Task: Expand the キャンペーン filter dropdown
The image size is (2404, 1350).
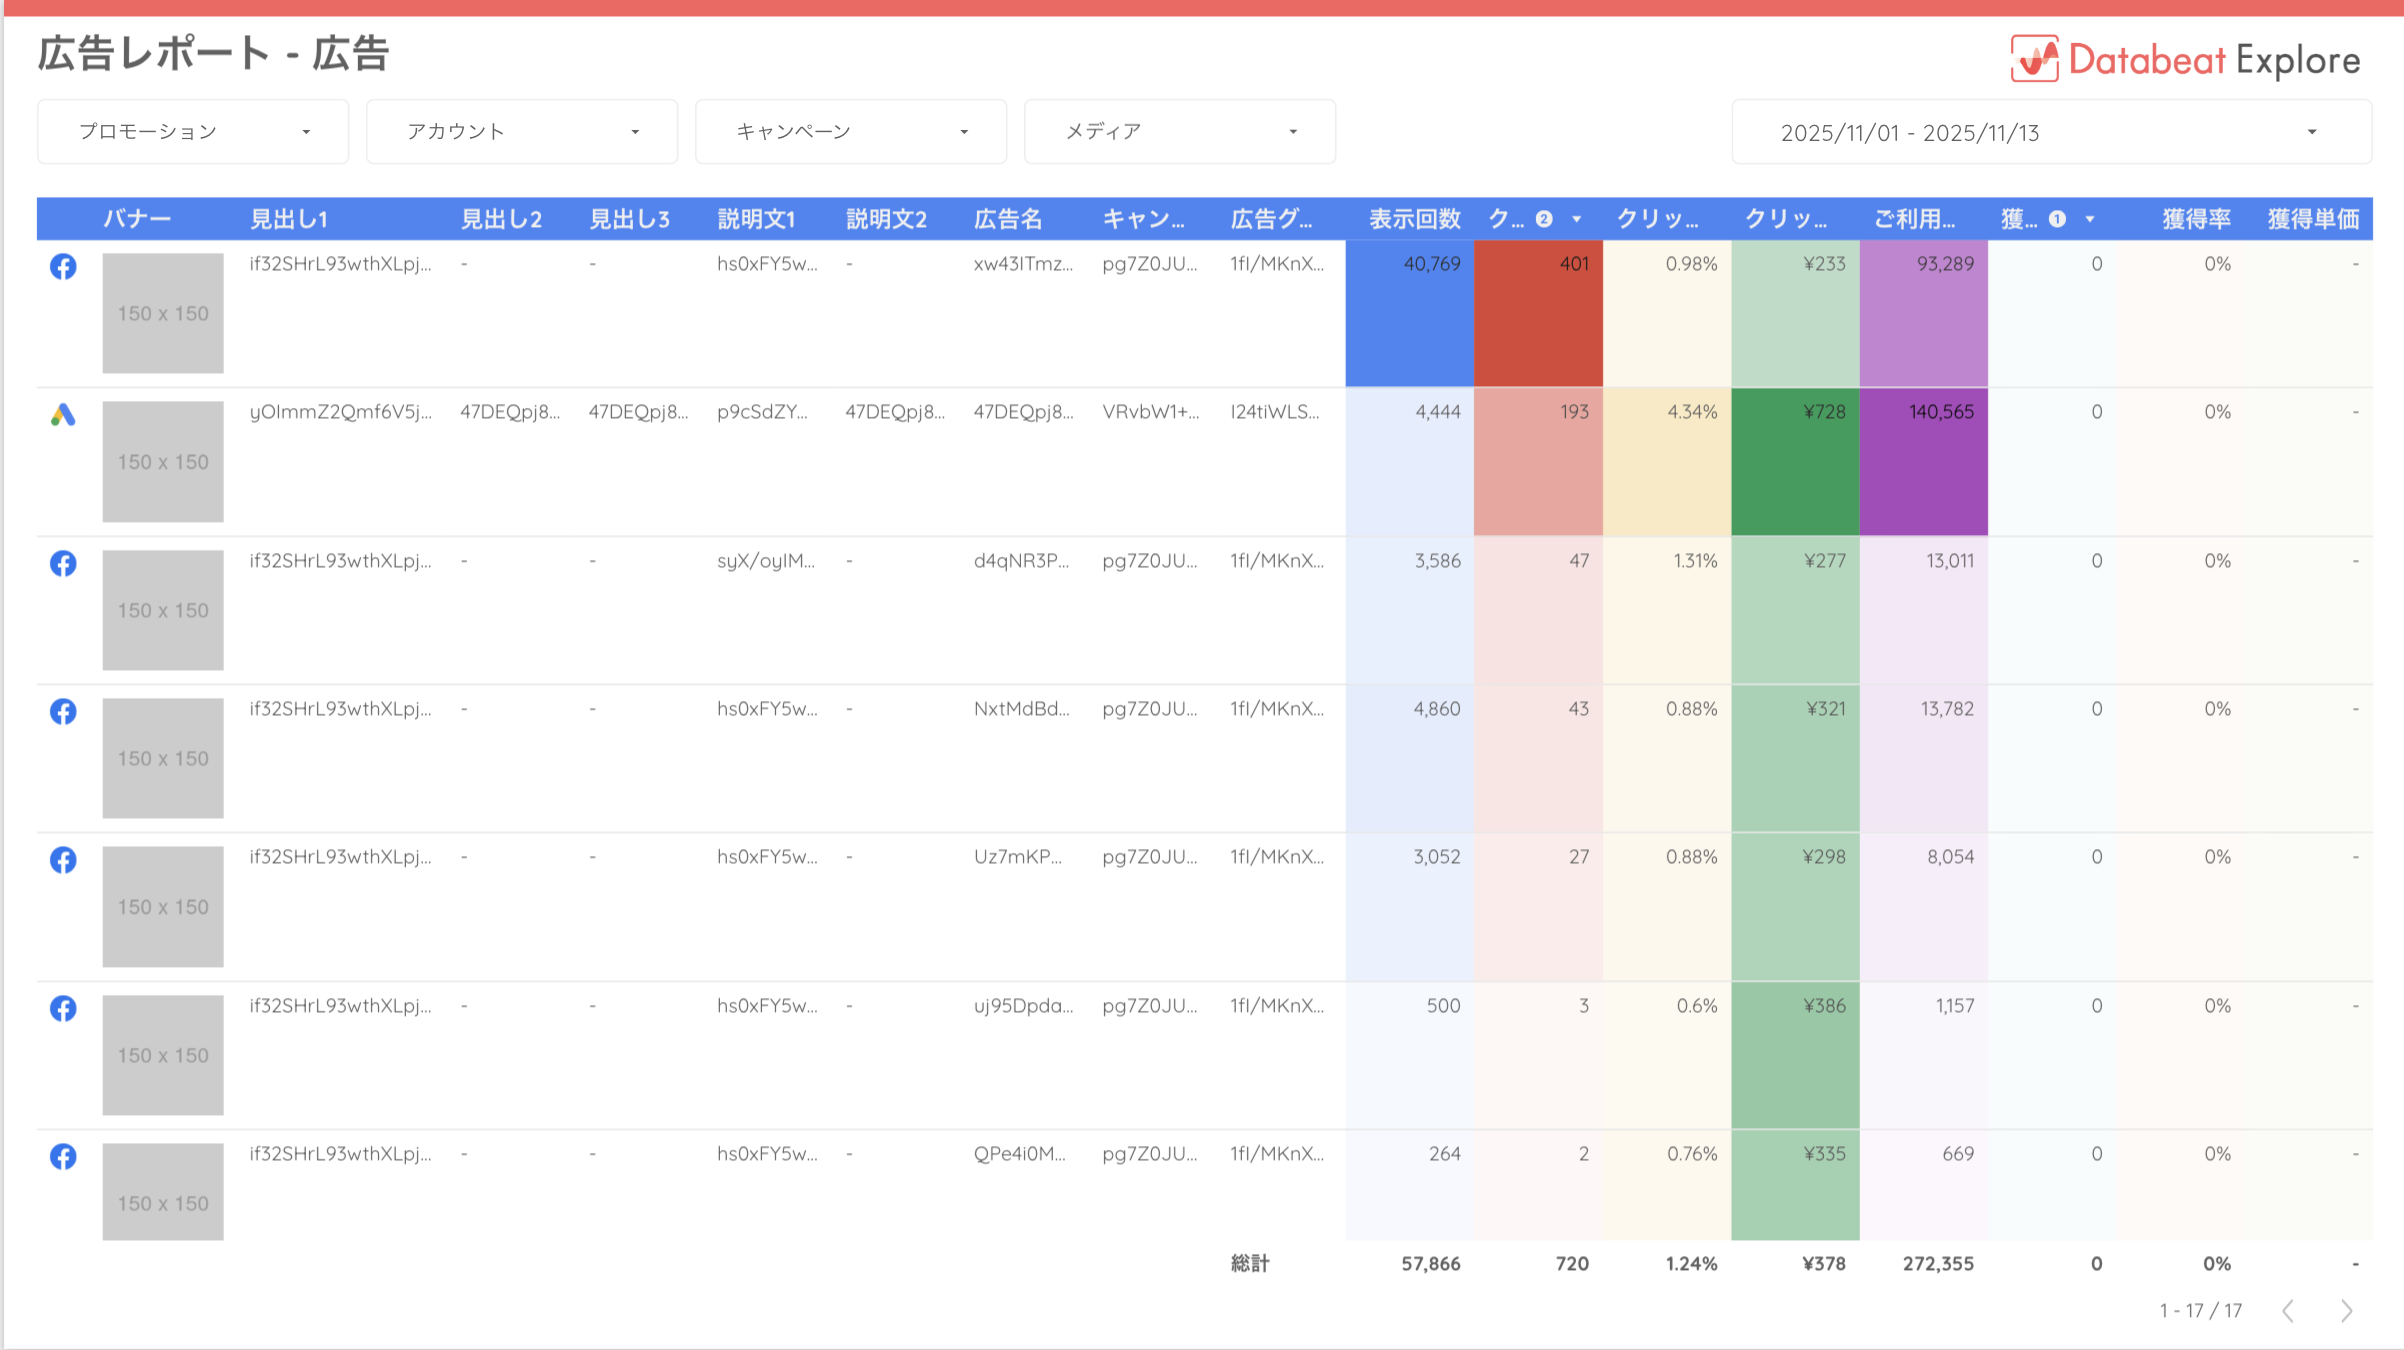Action: (x=850, y=130)
